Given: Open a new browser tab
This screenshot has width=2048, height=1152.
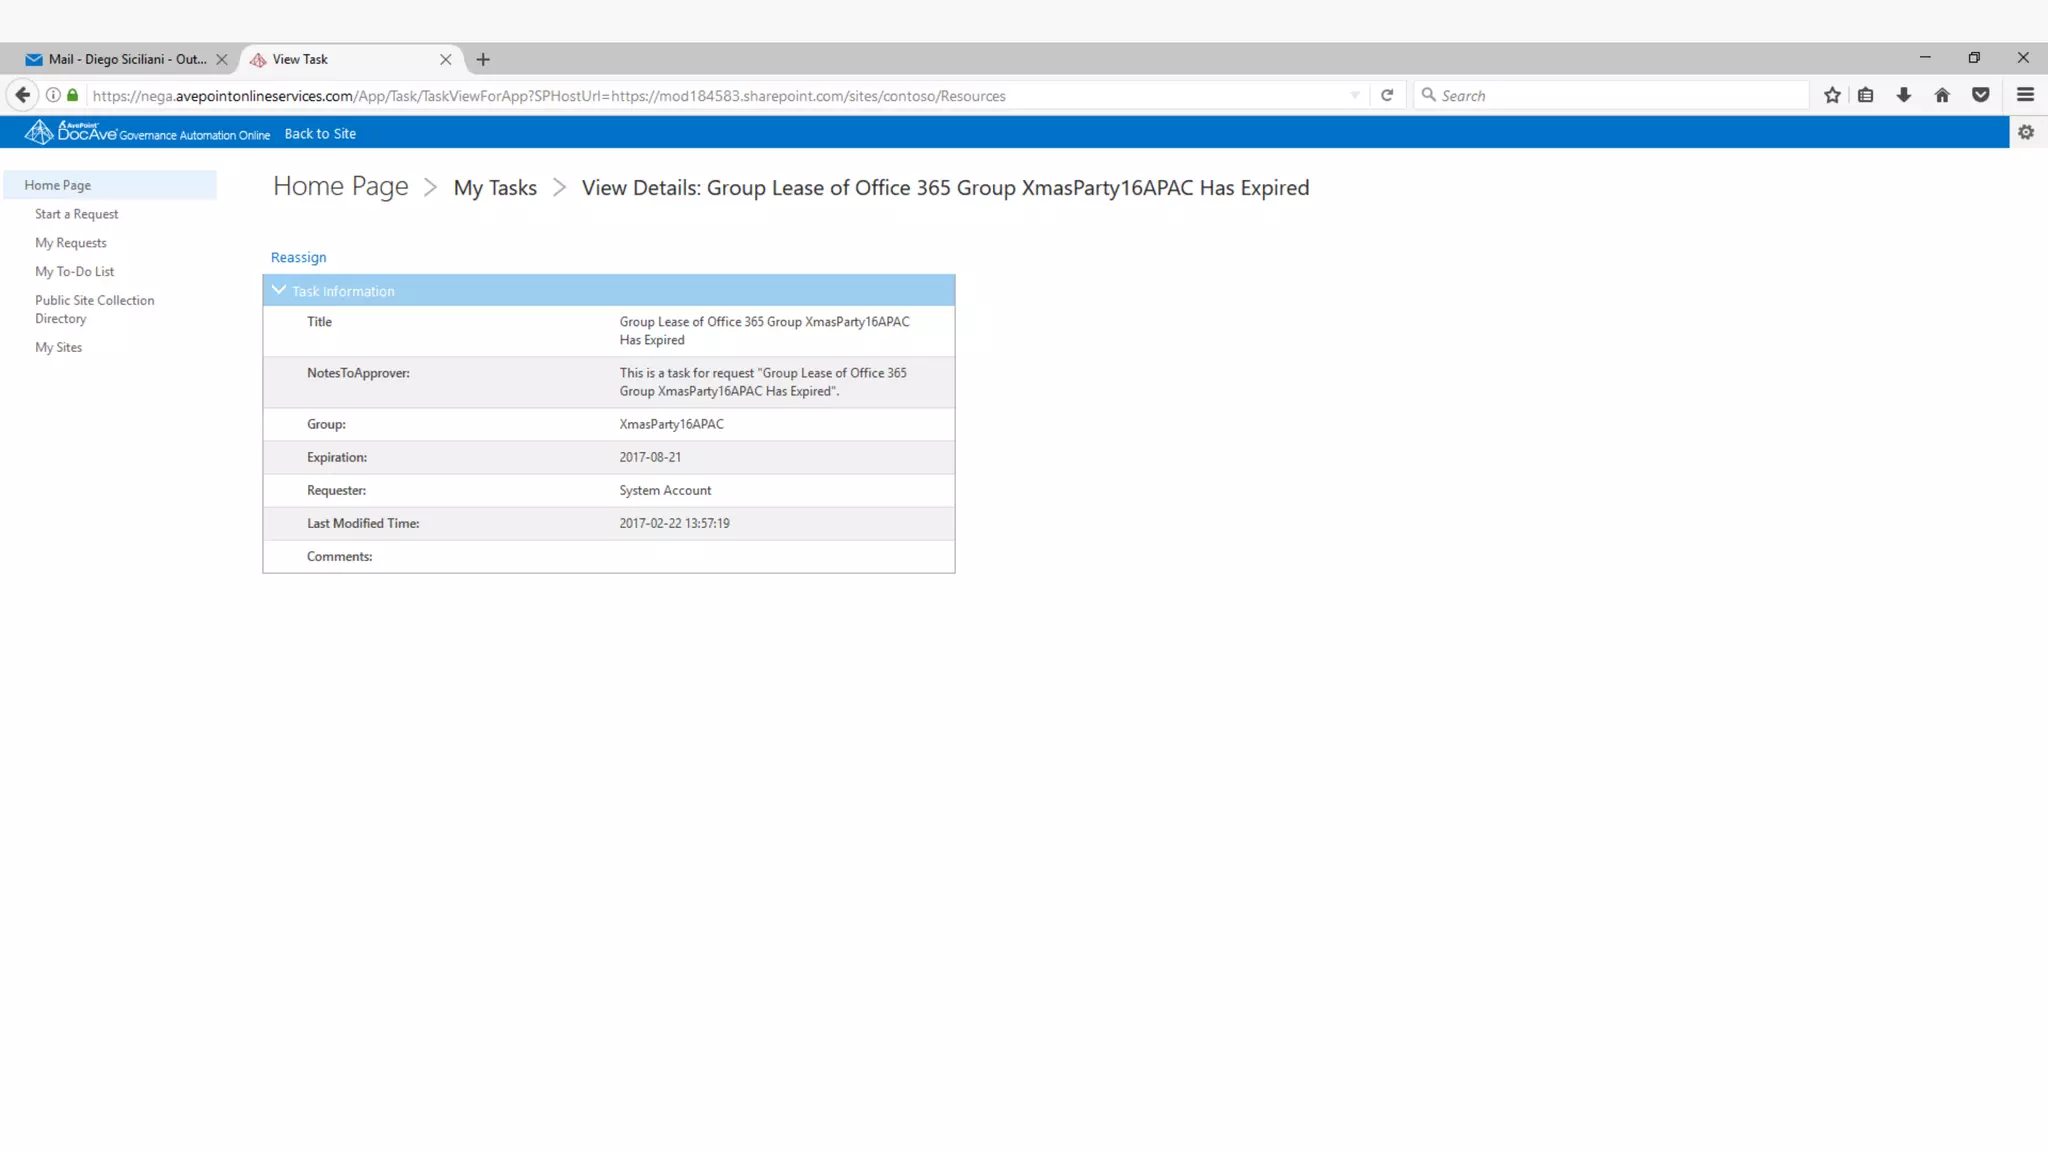Looking at the screenshot, I should pyautogui.click(x=483, y=59).
